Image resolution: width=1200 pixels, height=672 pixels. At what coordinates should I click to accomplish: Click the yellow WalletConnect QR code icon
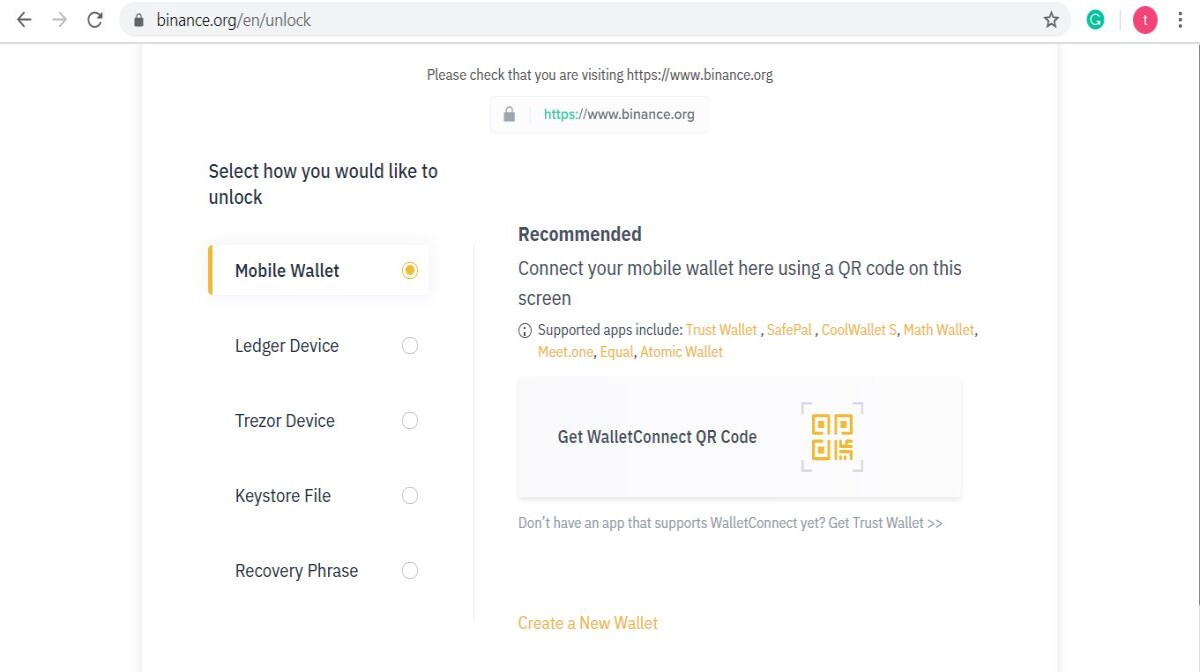pyautogui.click(x=832, y=437)
